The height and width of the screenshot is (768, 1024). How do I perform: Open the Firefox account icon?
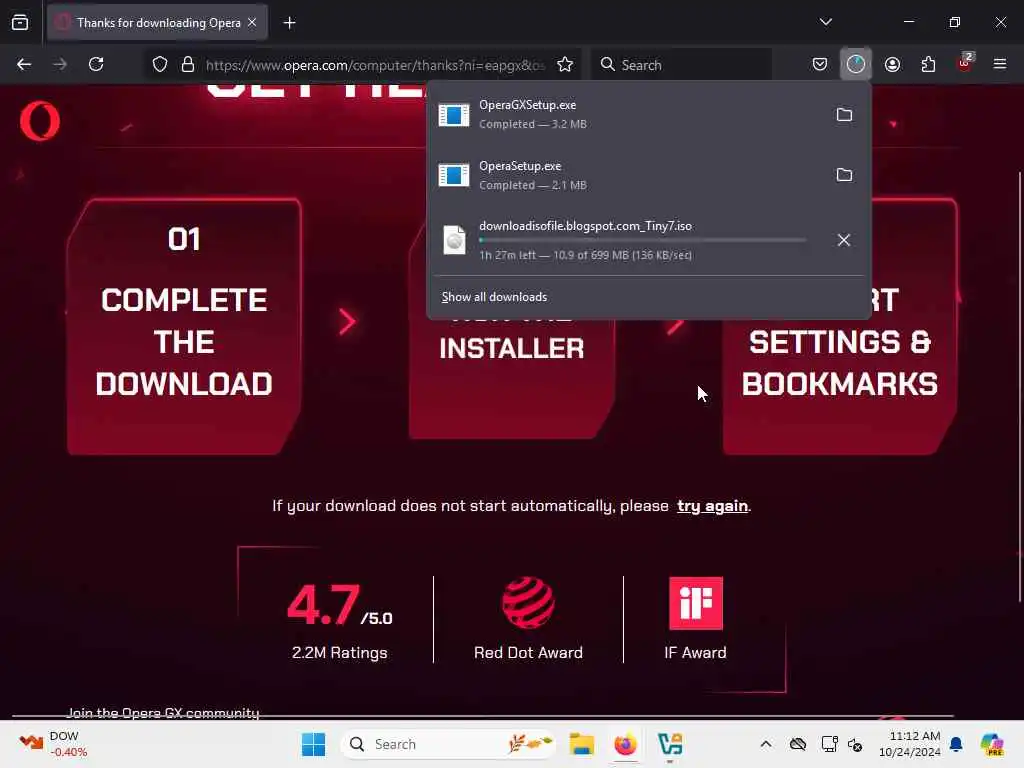click(892, 64)
